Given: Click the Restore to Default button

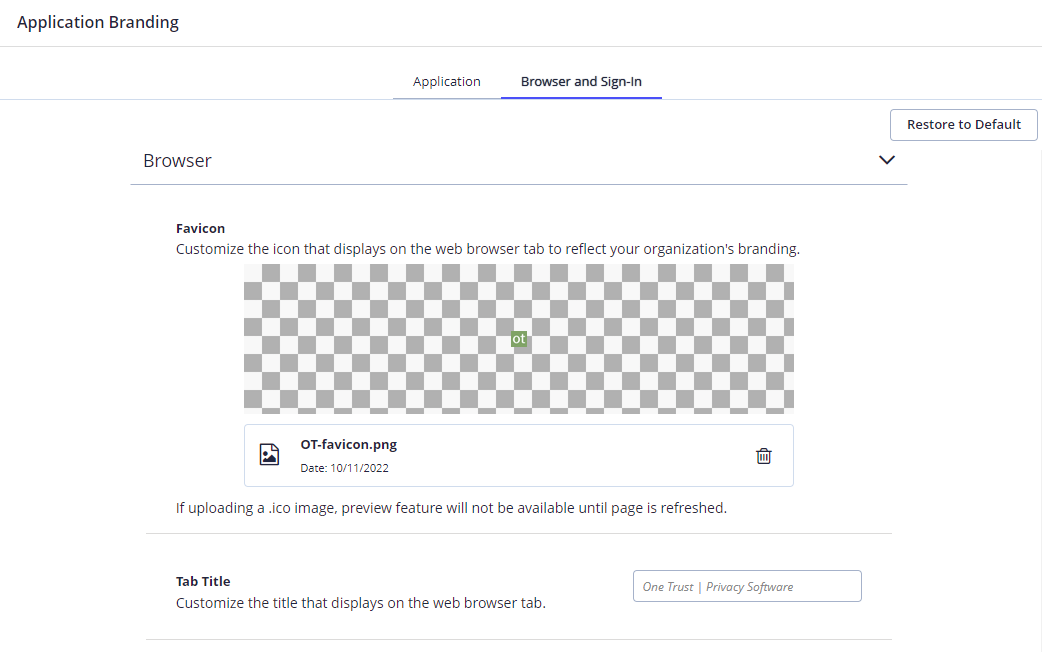Looking at the screenshot, I should click(963, 124).
